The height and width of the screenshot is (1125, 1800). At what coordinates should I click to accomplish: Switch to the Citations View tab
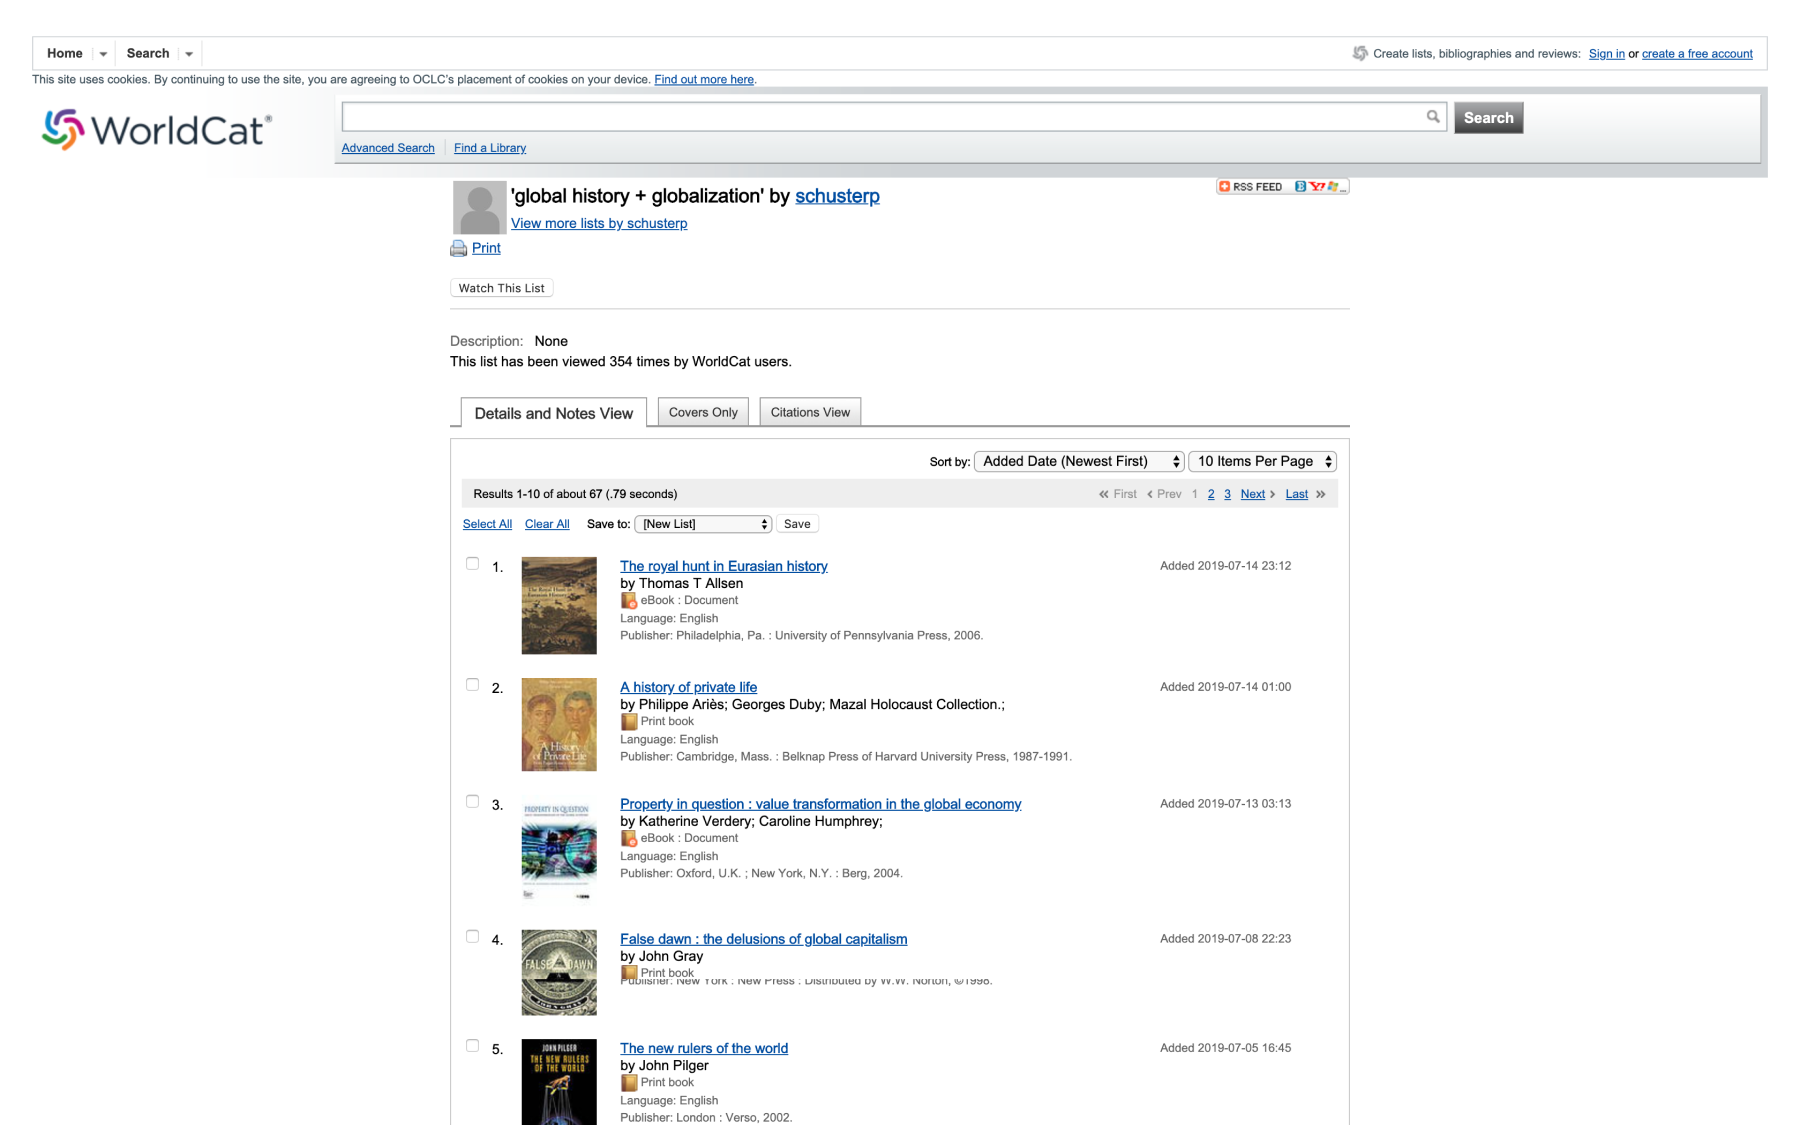click(810, 412)
